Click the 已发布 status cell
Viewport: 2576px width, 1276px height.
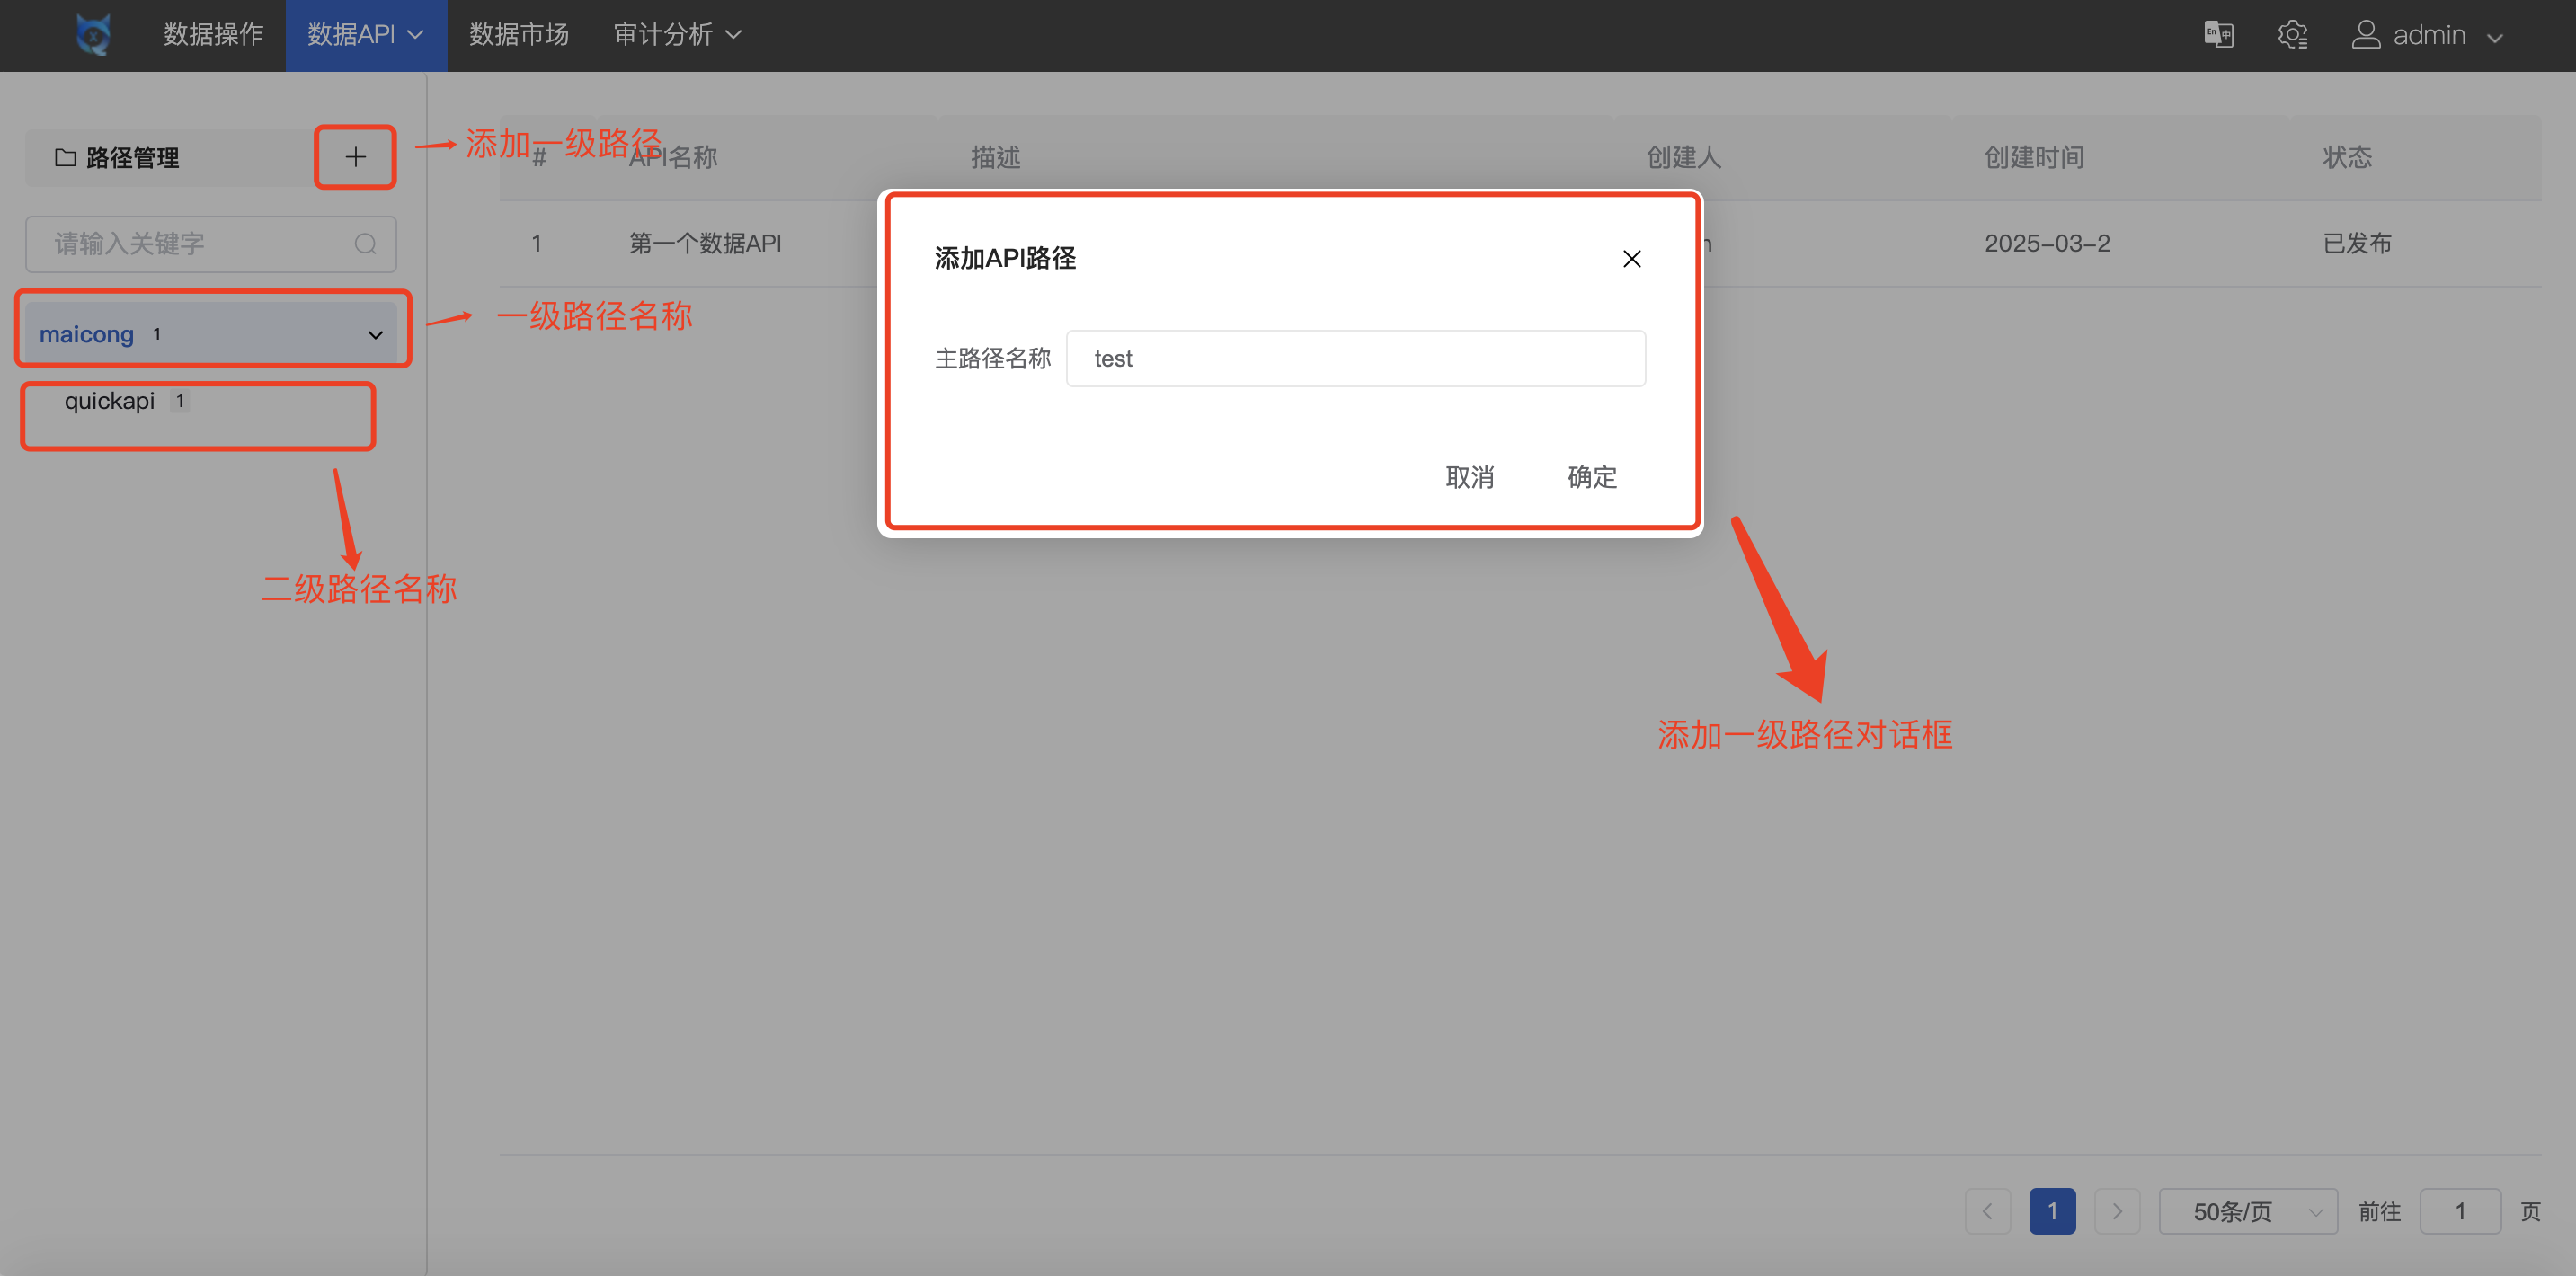click(x=2356, y=244)
